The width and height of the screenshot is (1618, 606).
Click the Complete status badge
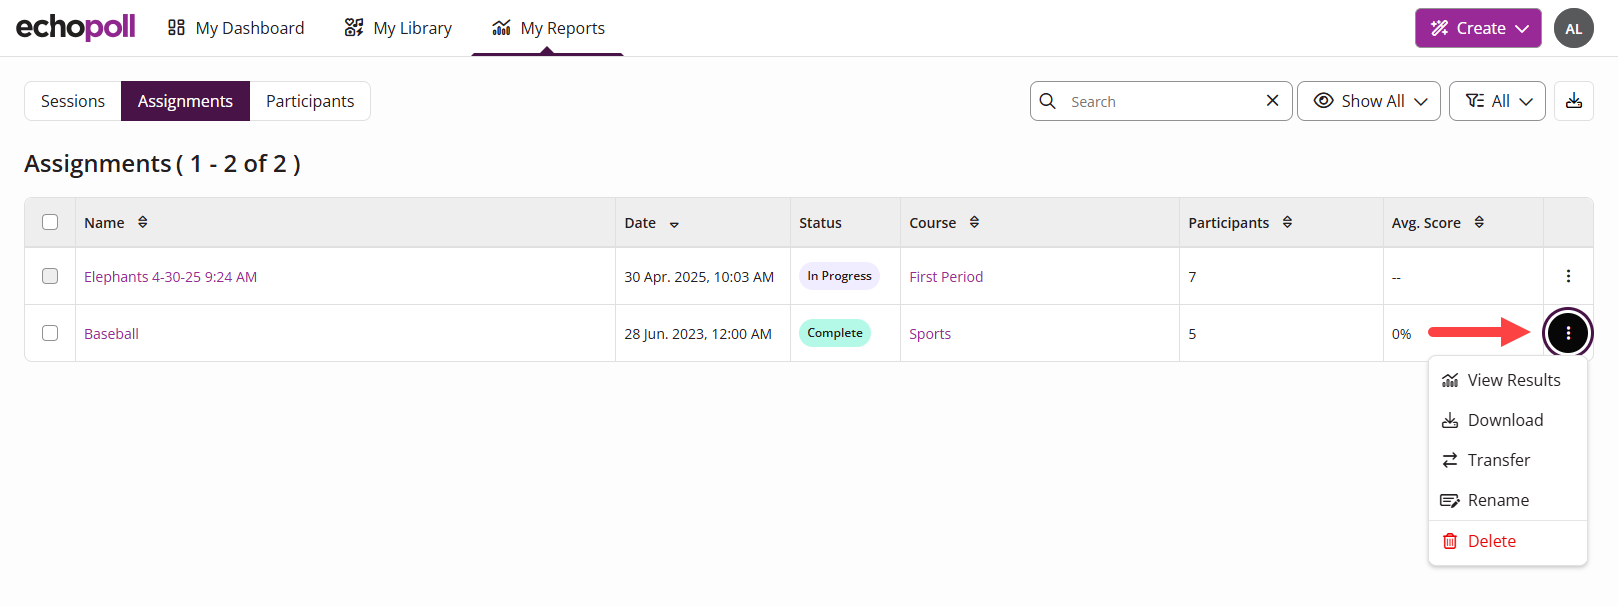point(835,333)
